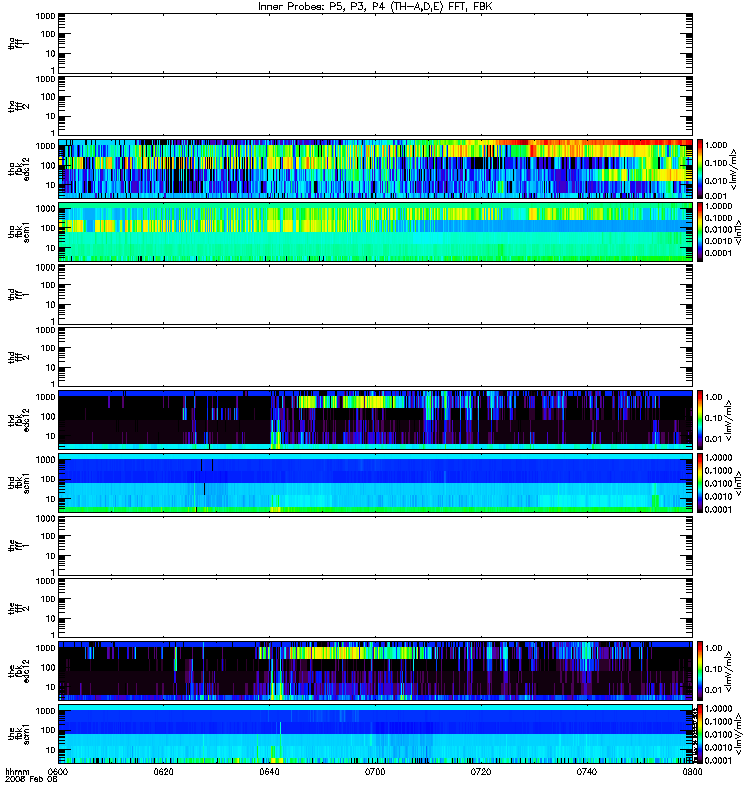Click the '0620' time axis label

[164, 771]
